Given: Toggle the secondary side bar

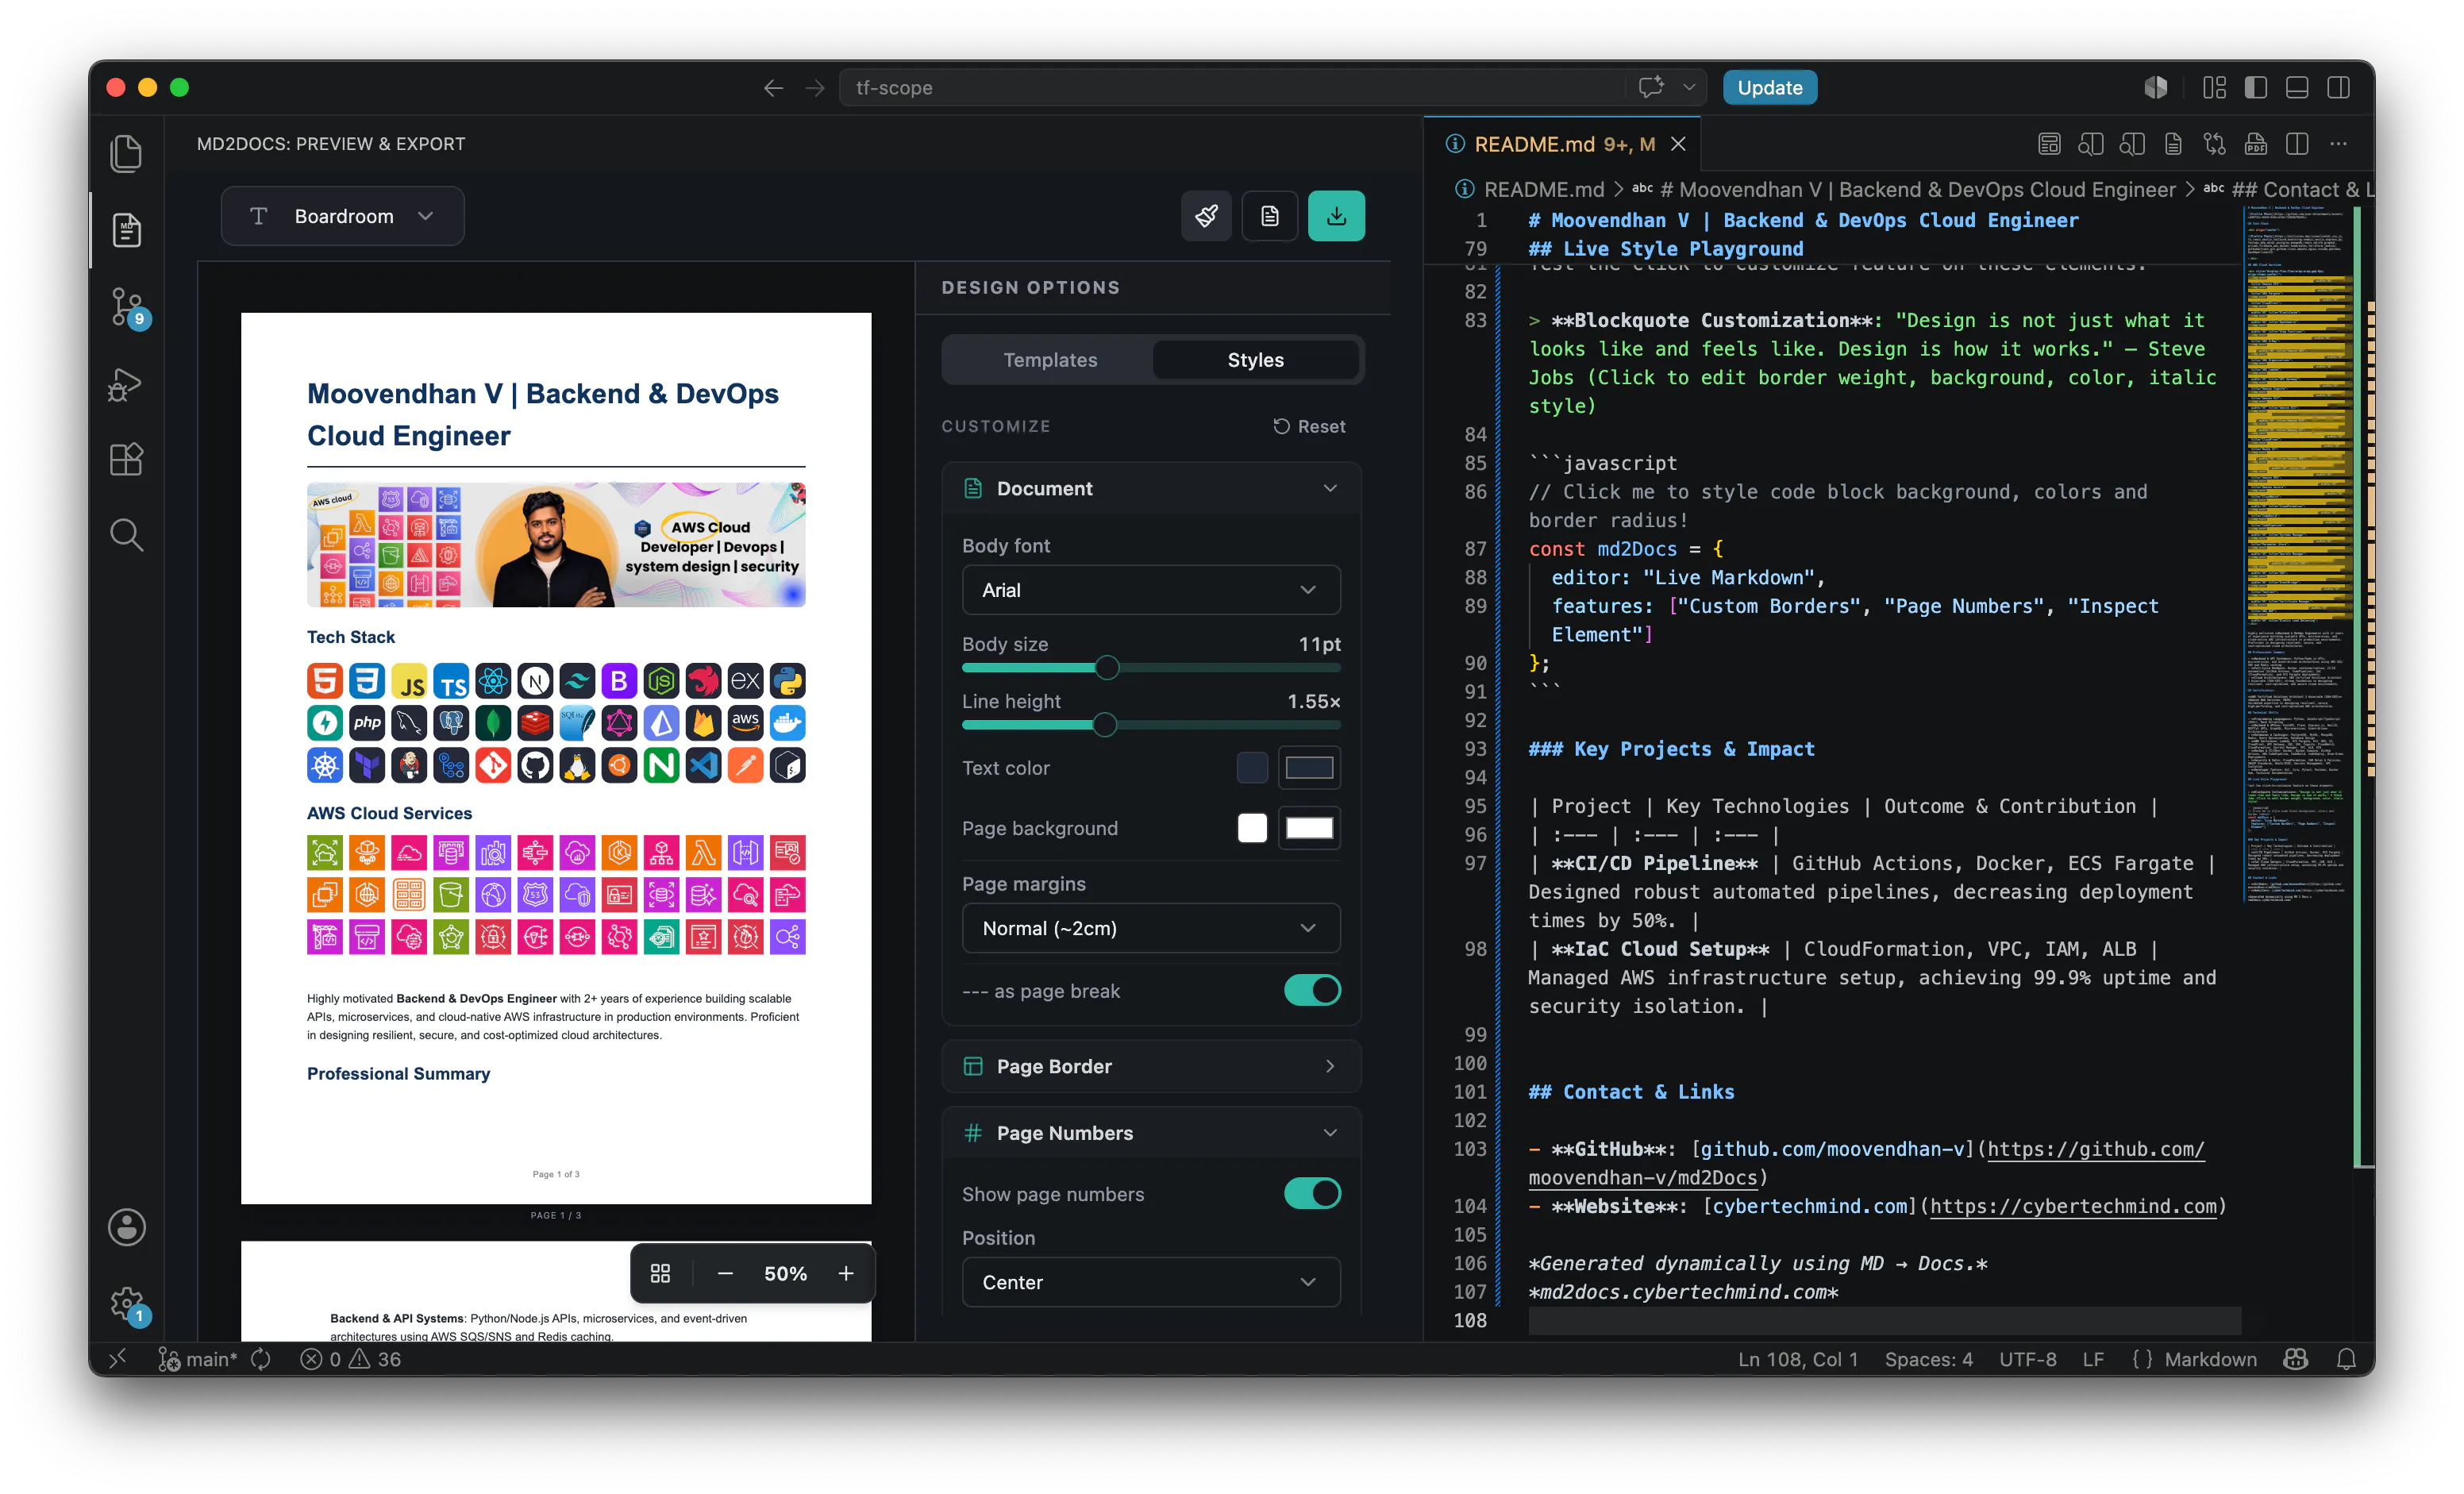Looking at the screenshot, I should coord(2338,88).
